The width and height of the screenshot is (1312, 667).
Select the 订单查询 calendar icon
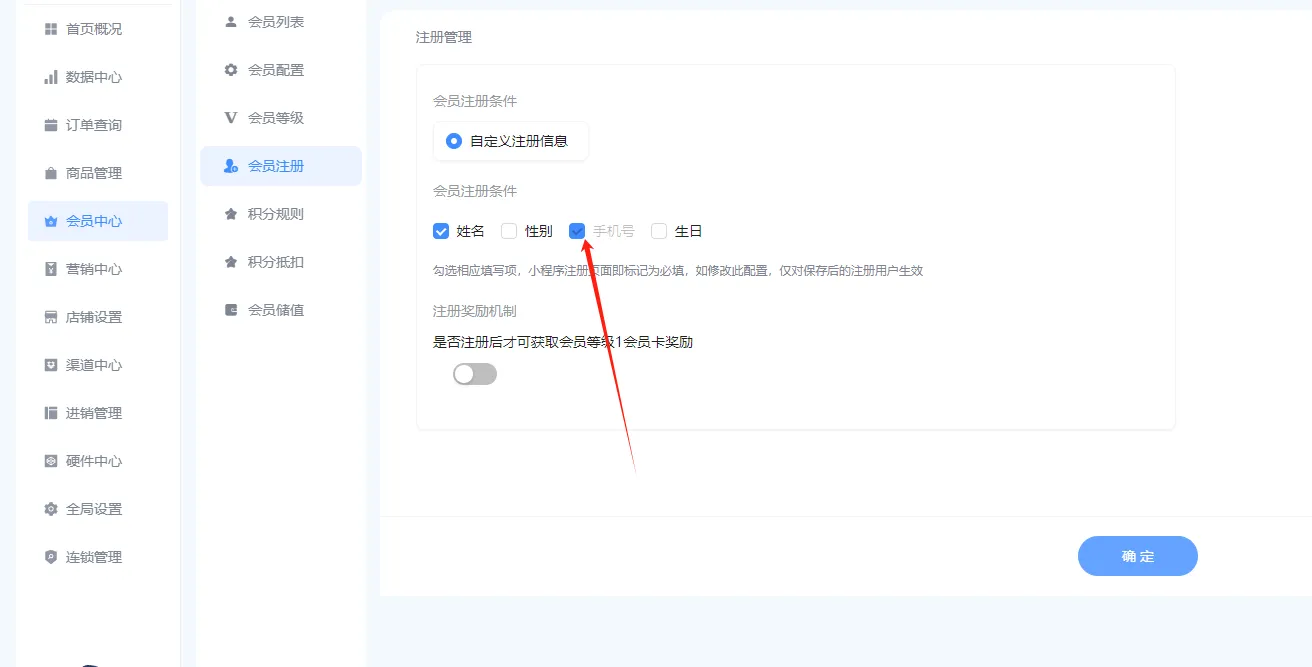point(50,124)
